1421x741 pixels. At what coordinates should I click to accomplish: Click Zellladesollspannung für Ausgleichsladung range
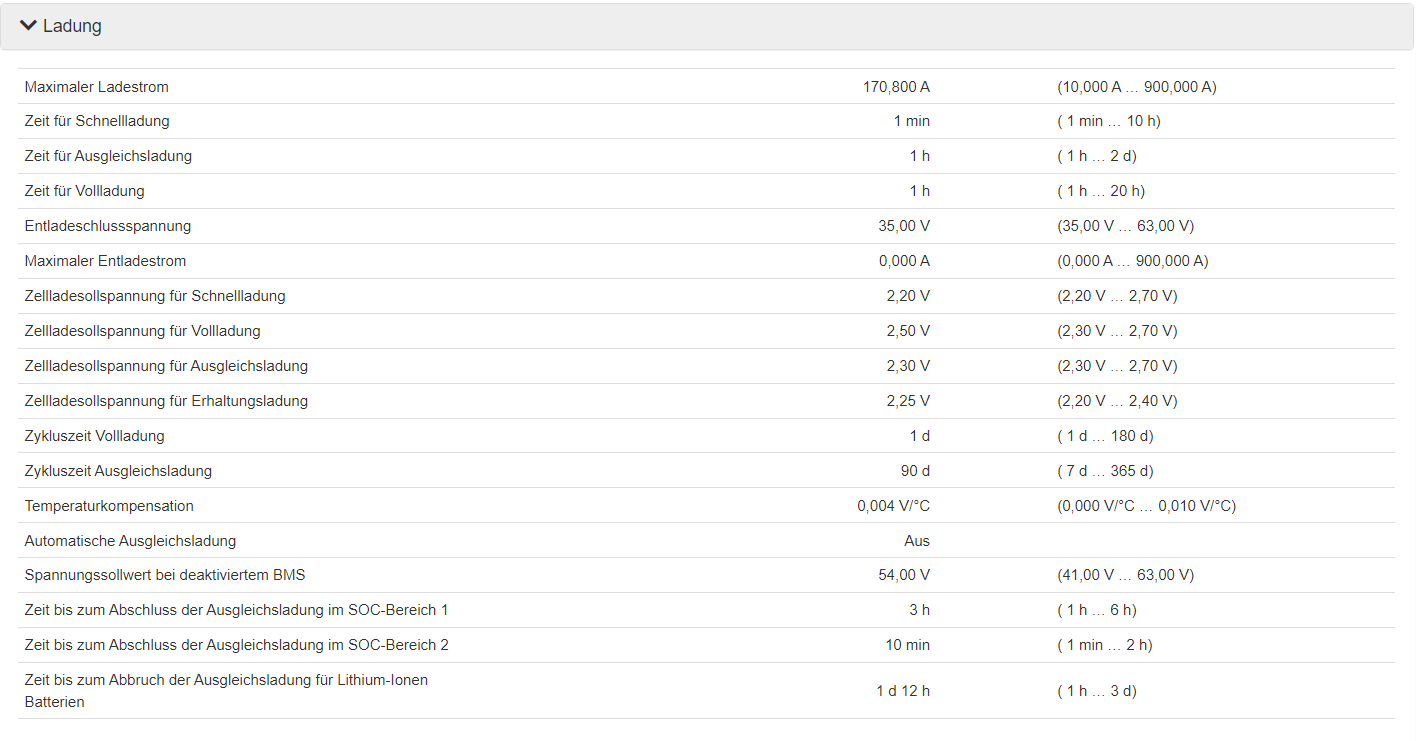(1117, 366)
